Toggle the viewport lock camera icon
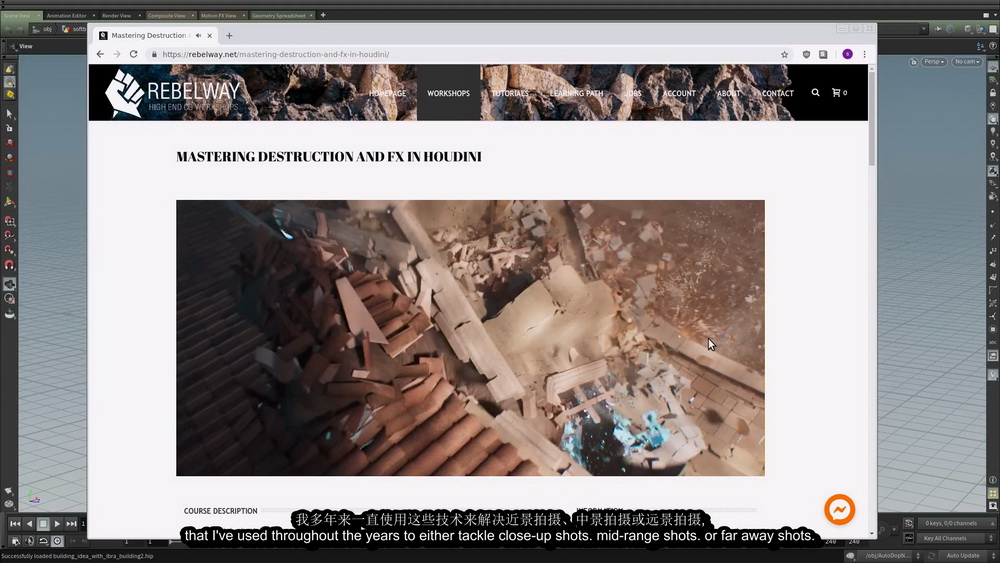Image resolution: width=1000 pixels, height=563 pixels. 913,62
